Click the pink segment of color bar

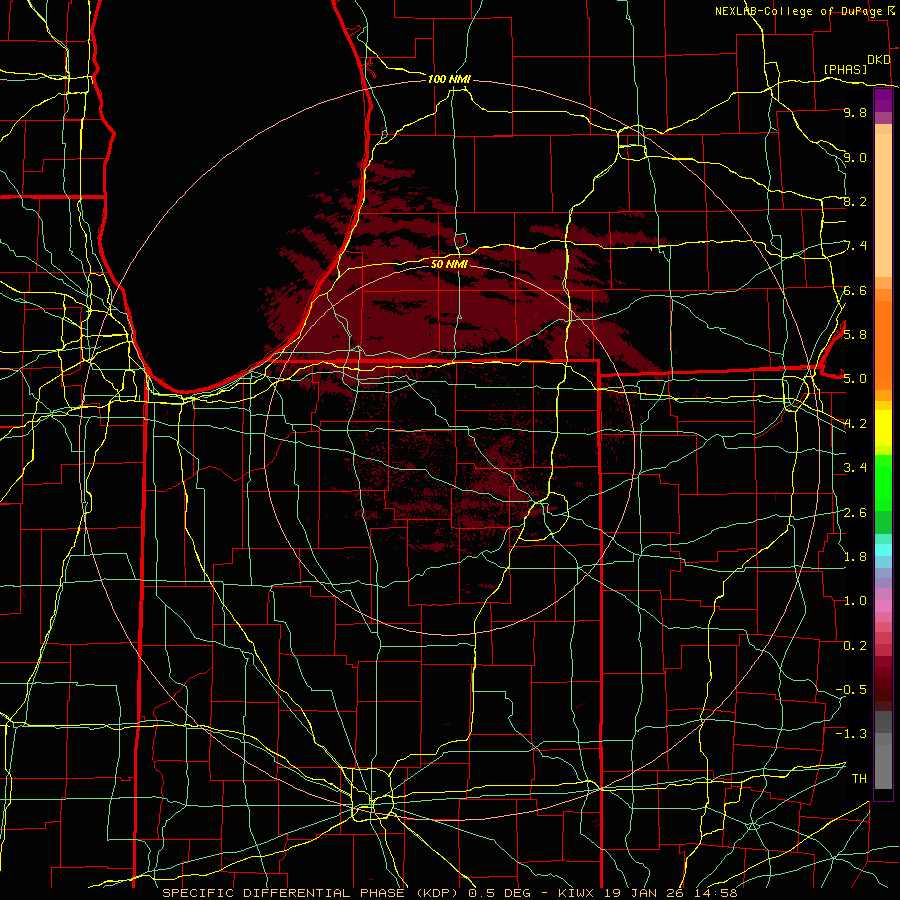point(883,606)
